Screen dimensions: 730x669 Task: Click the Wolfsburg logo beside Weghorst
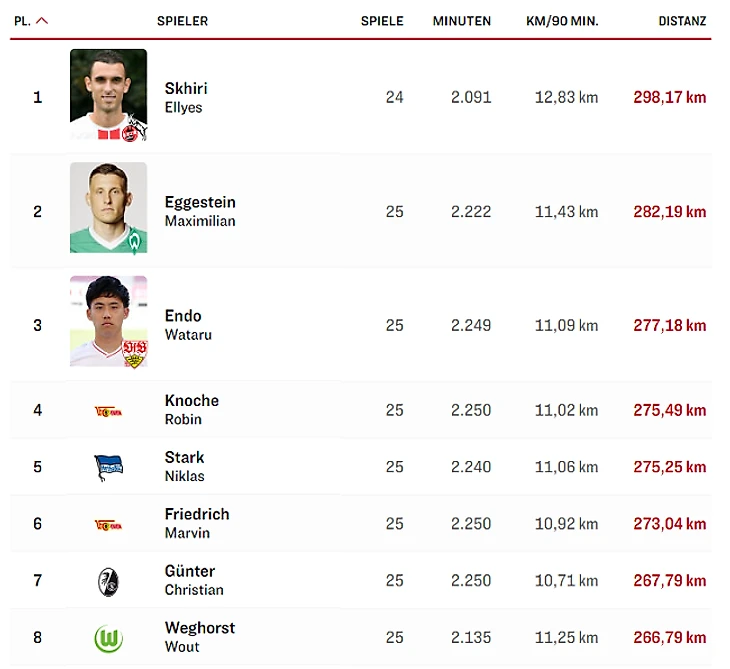(108, 638)
